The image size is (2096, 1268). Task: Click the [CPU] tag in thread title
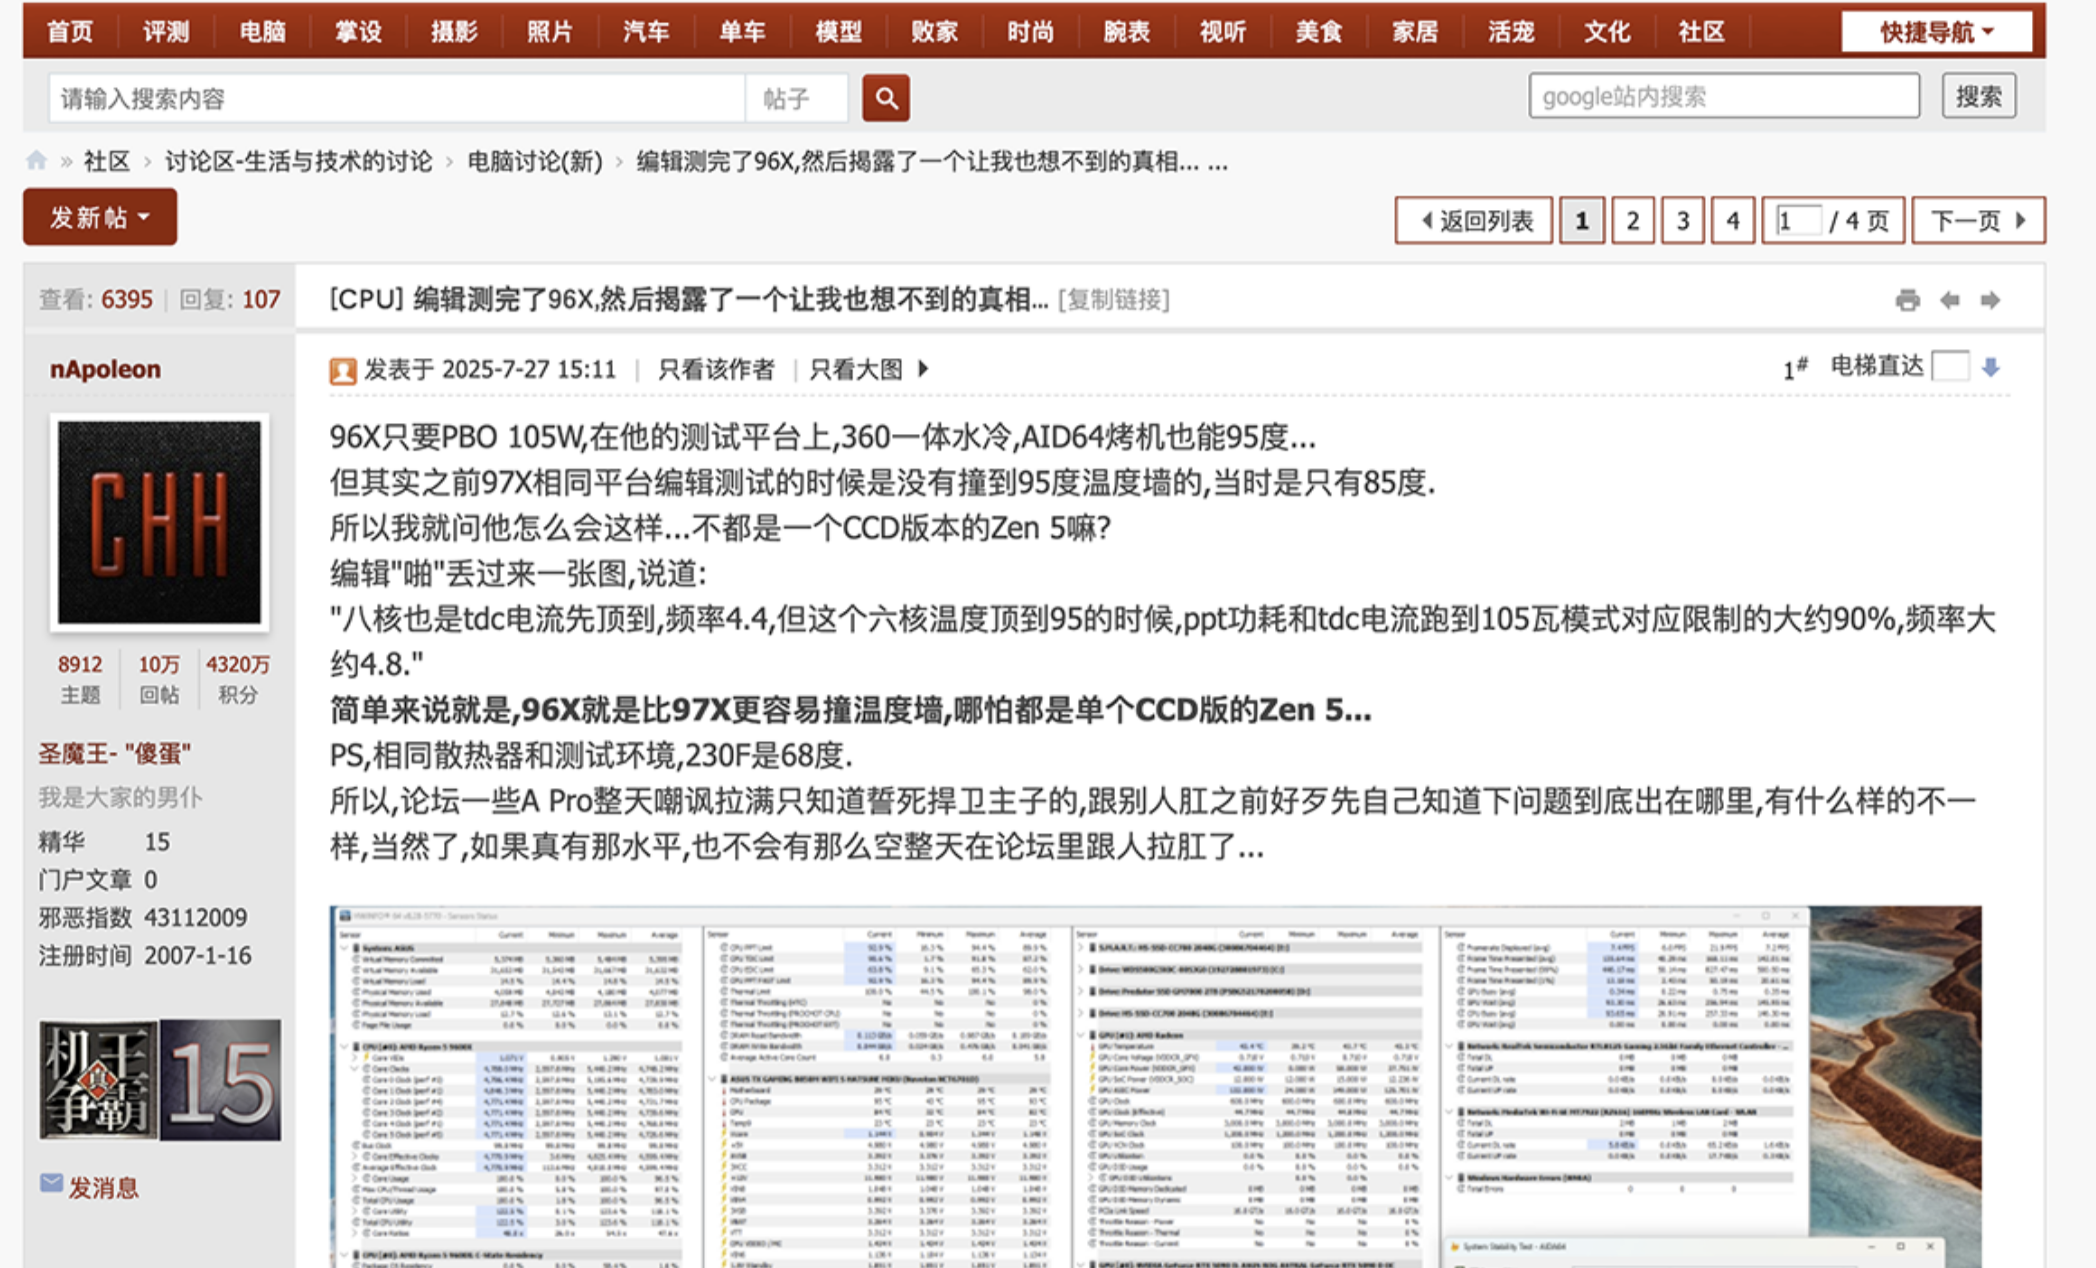click(366, 299)
